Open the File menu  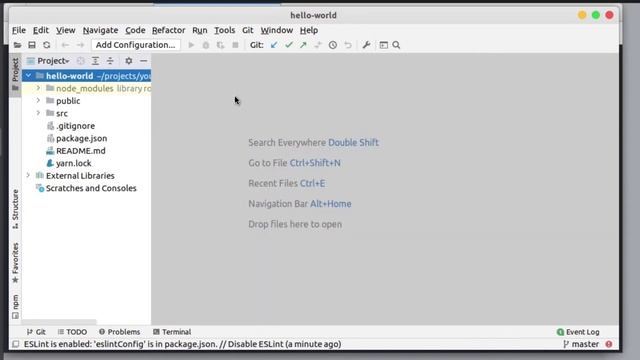(19, 30)
